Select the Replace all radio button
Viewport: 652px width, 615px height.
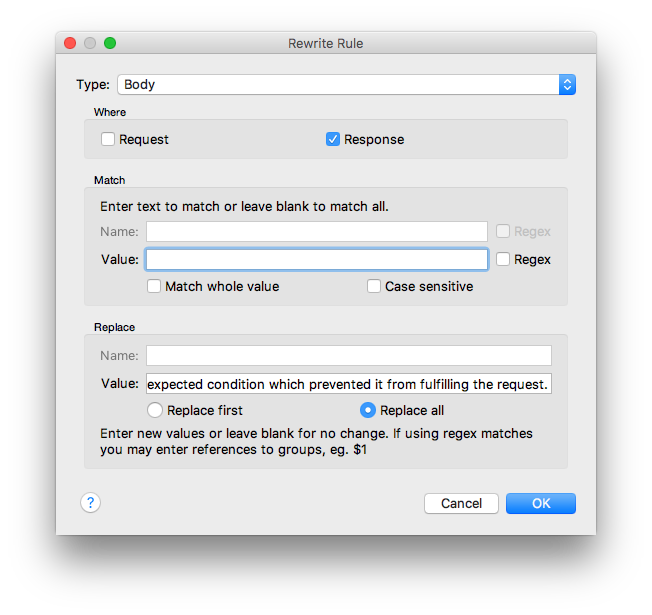[x=368, y=410]
